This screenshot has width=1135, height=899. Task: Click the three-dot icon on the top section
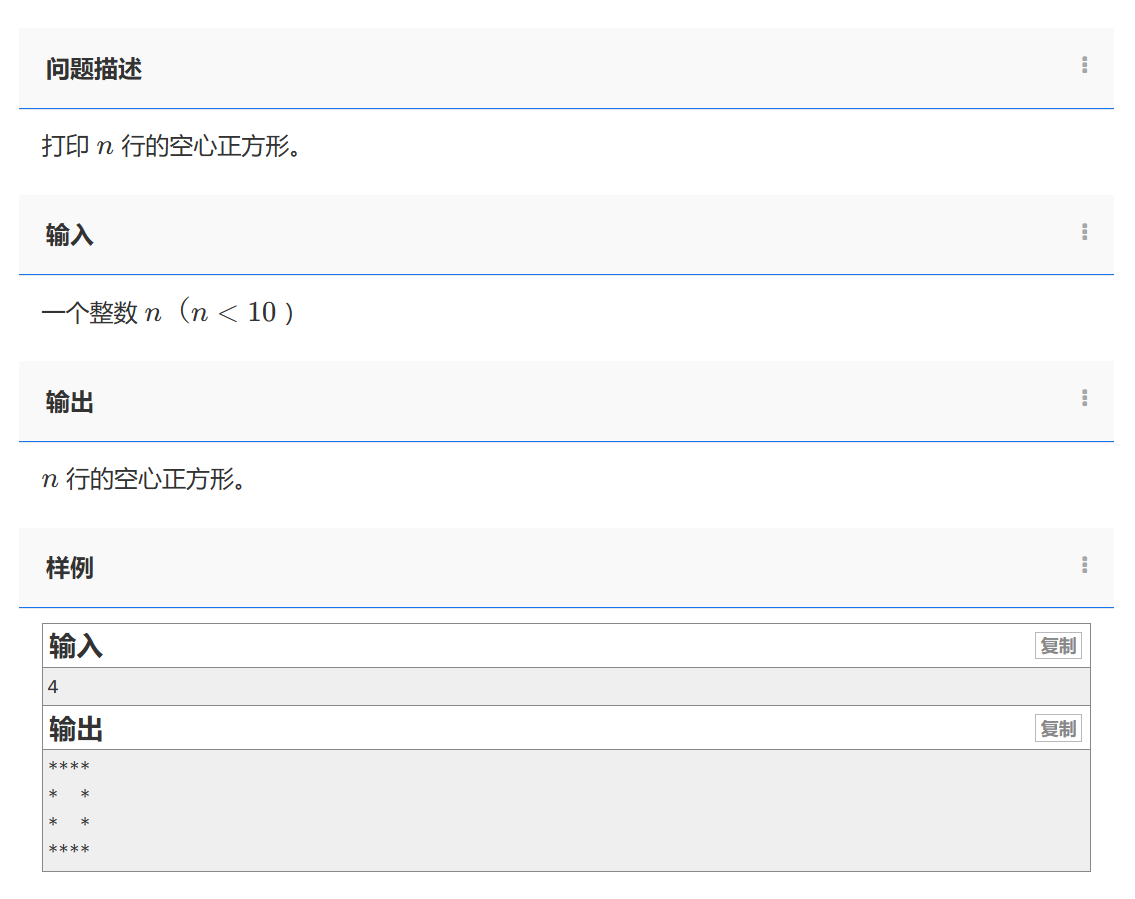[1084, 65]
